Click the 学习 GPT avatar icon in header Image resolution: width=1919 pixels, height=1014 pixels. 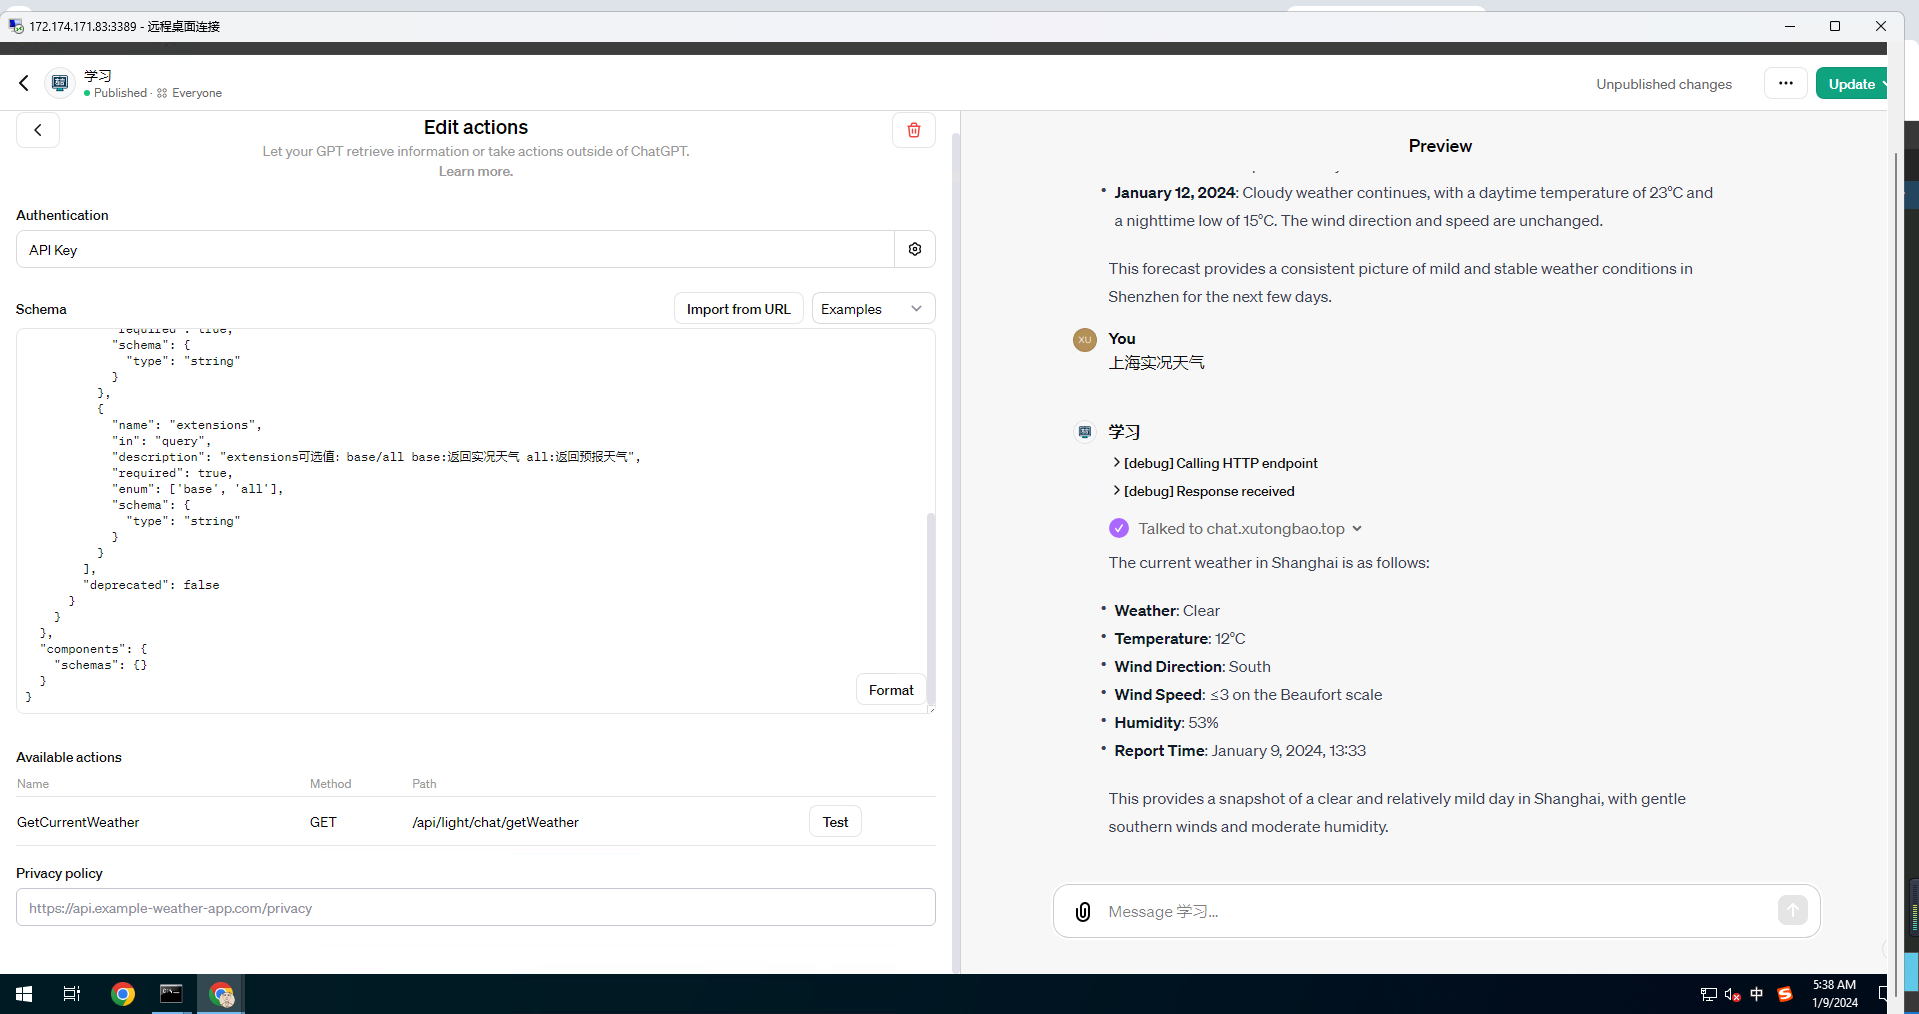60,83
